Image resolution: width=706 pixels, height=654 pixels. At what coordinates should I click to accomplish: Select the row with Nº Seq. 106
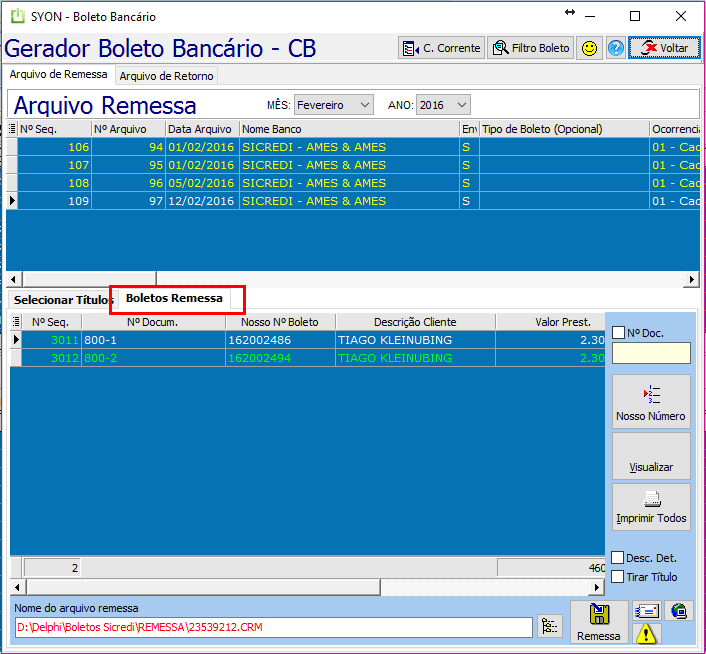(353, 147)
